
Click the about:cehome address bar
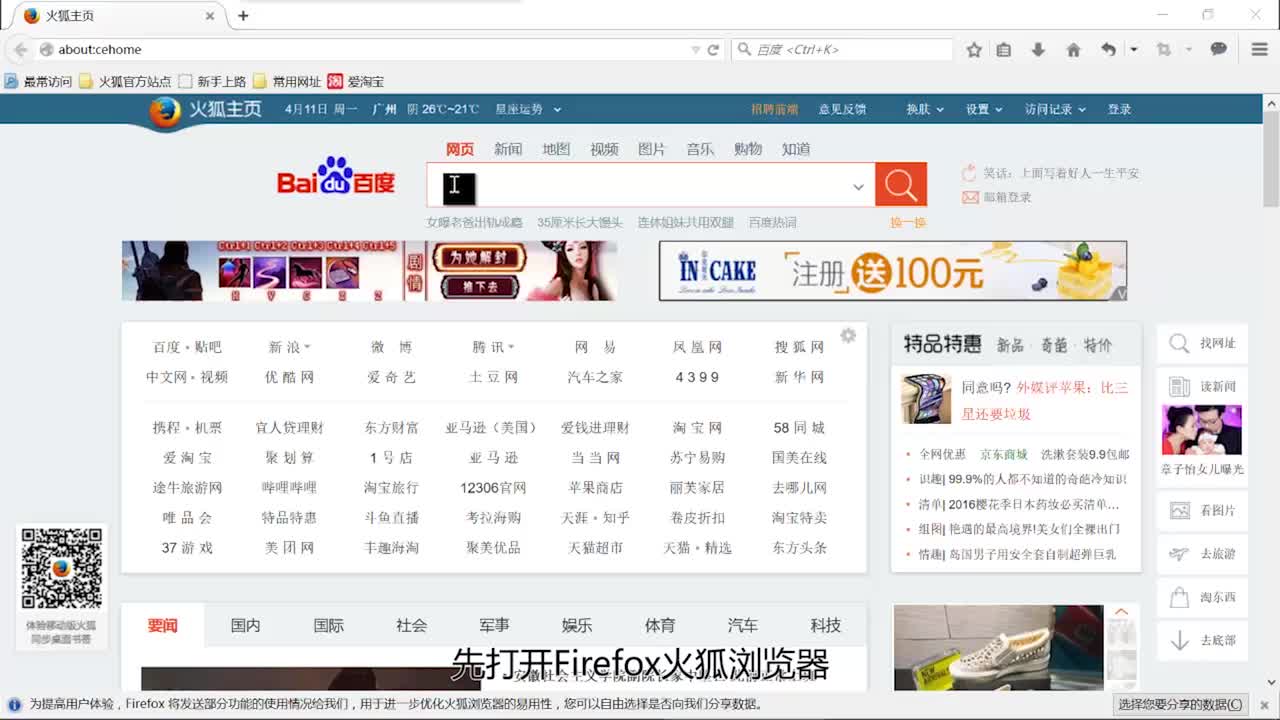click(370, 49)
